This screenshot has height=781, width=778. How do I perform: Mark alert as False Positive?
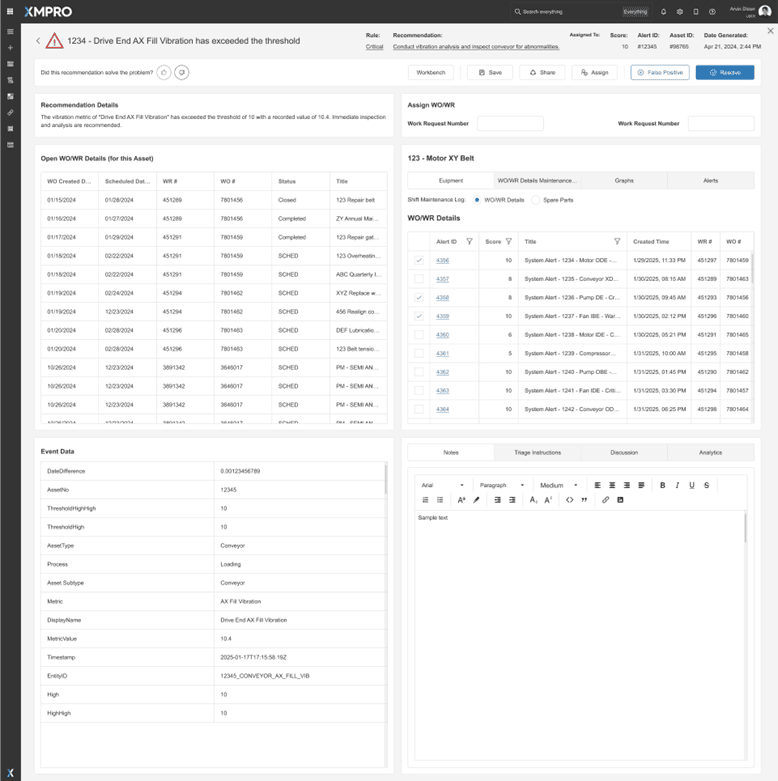(x=660, y=72)
